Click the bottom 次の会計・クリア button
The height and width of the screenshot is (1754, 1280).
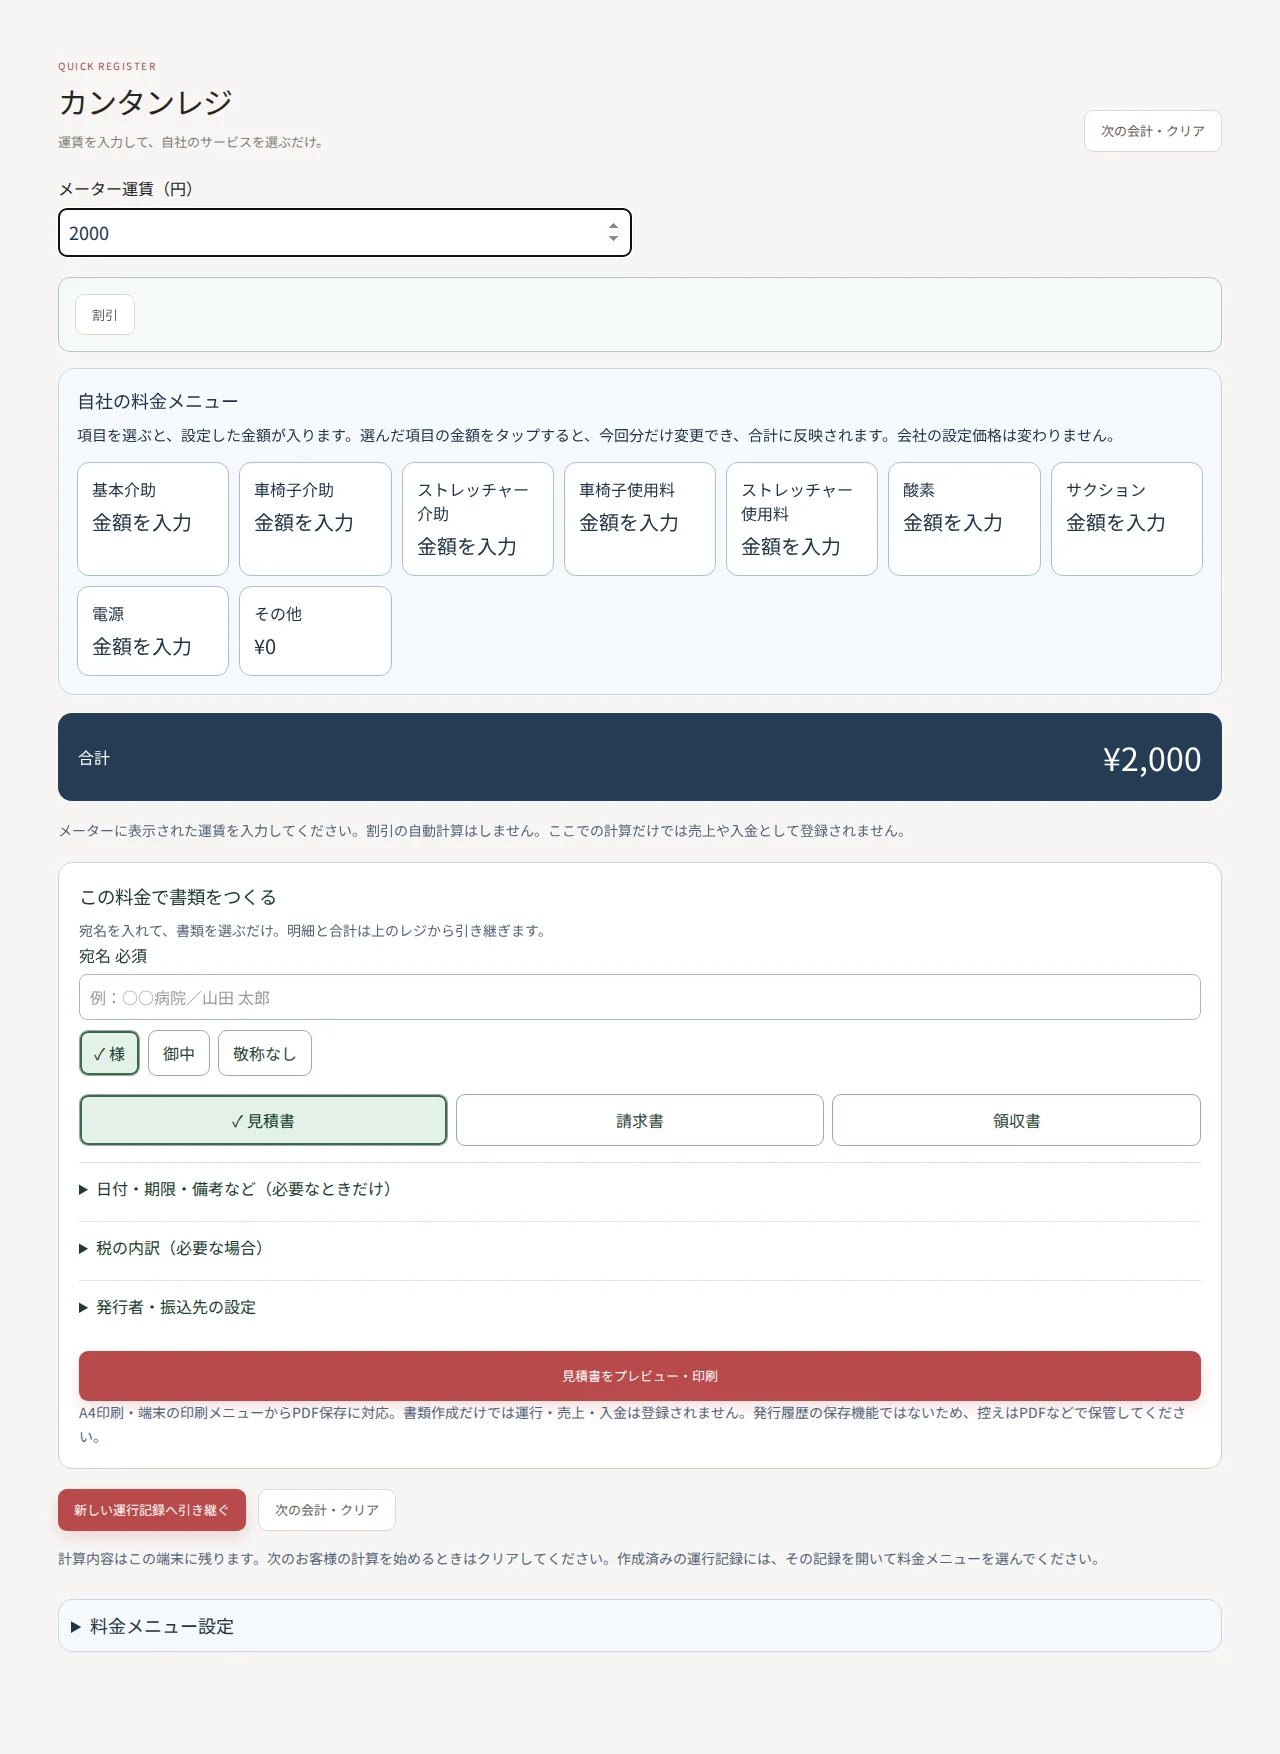coord(327,1510)
